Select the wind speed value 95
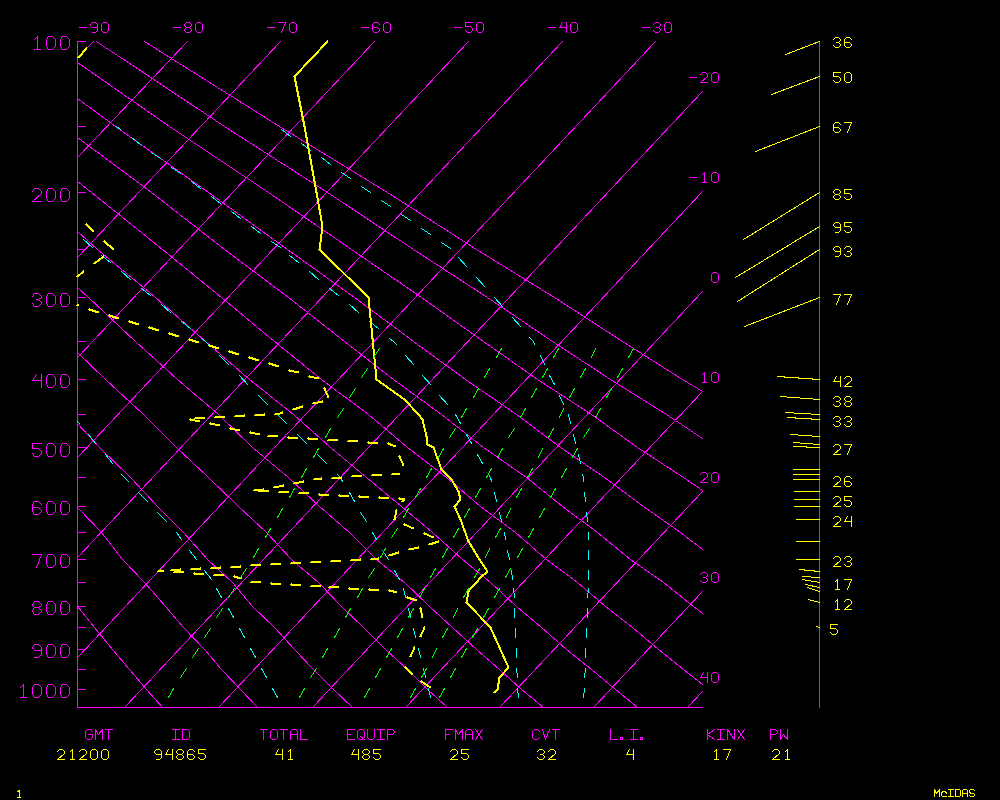 [x=842, y=228]
